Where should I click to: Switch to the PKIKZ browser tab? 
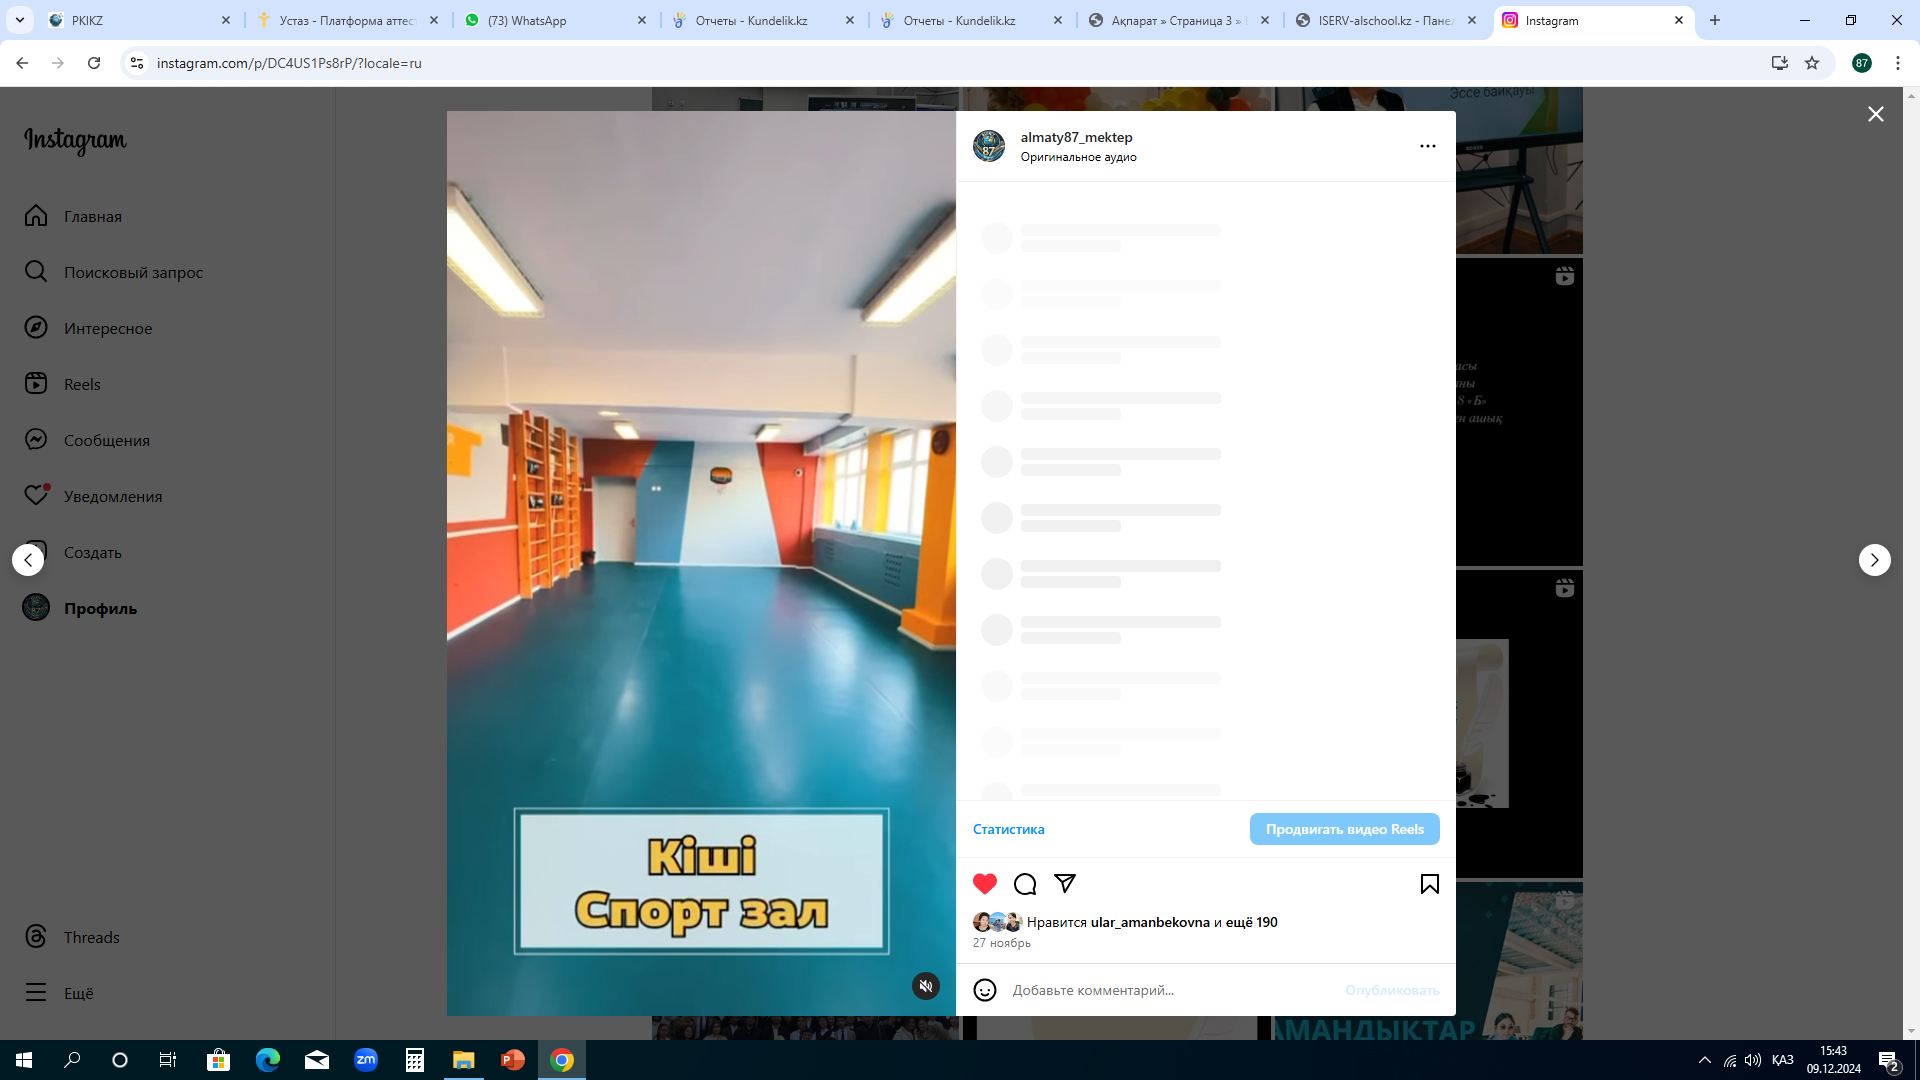(139, 20)
